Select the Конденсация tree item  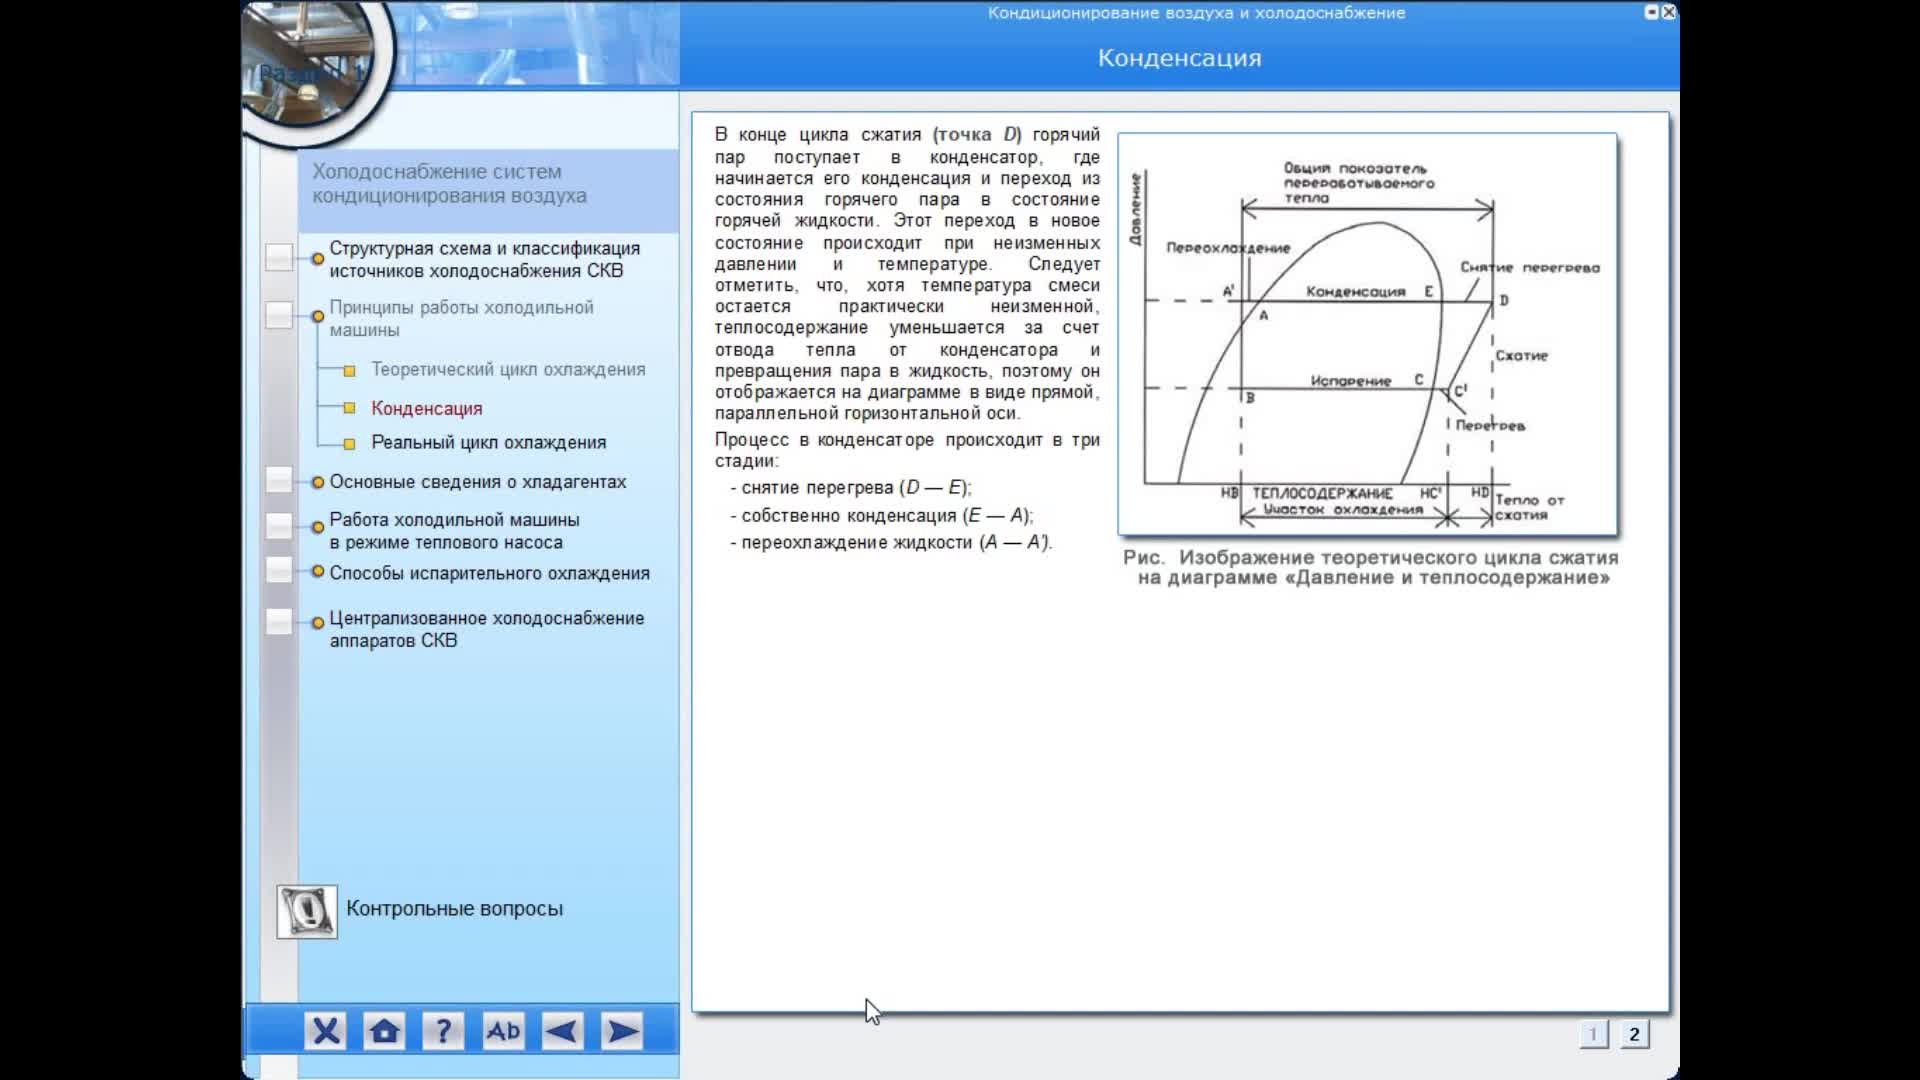tap(426, 409)
